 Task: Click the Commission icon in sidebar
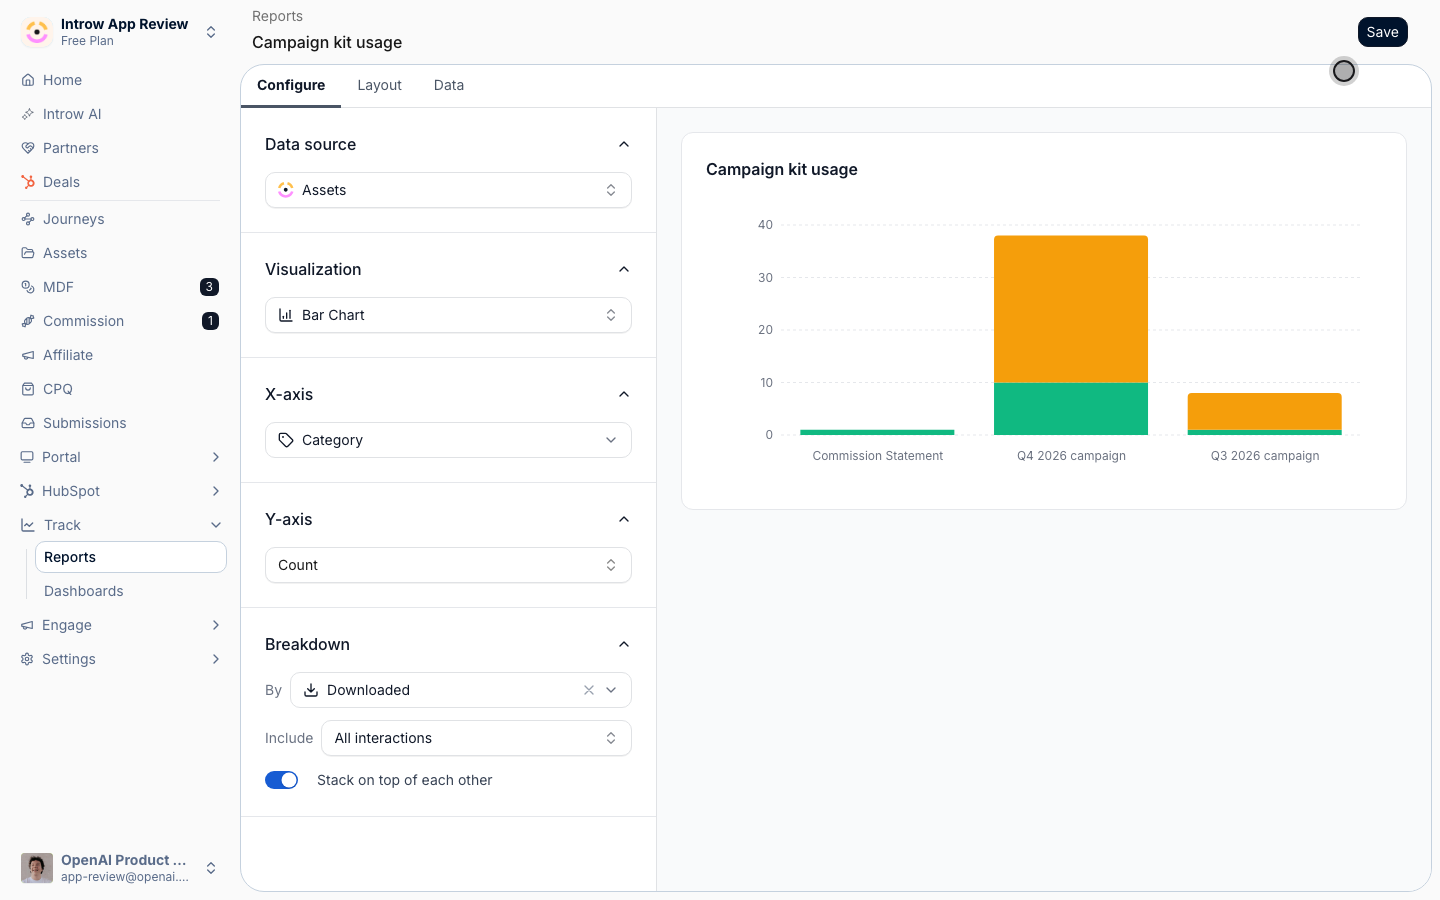[28, 321]
